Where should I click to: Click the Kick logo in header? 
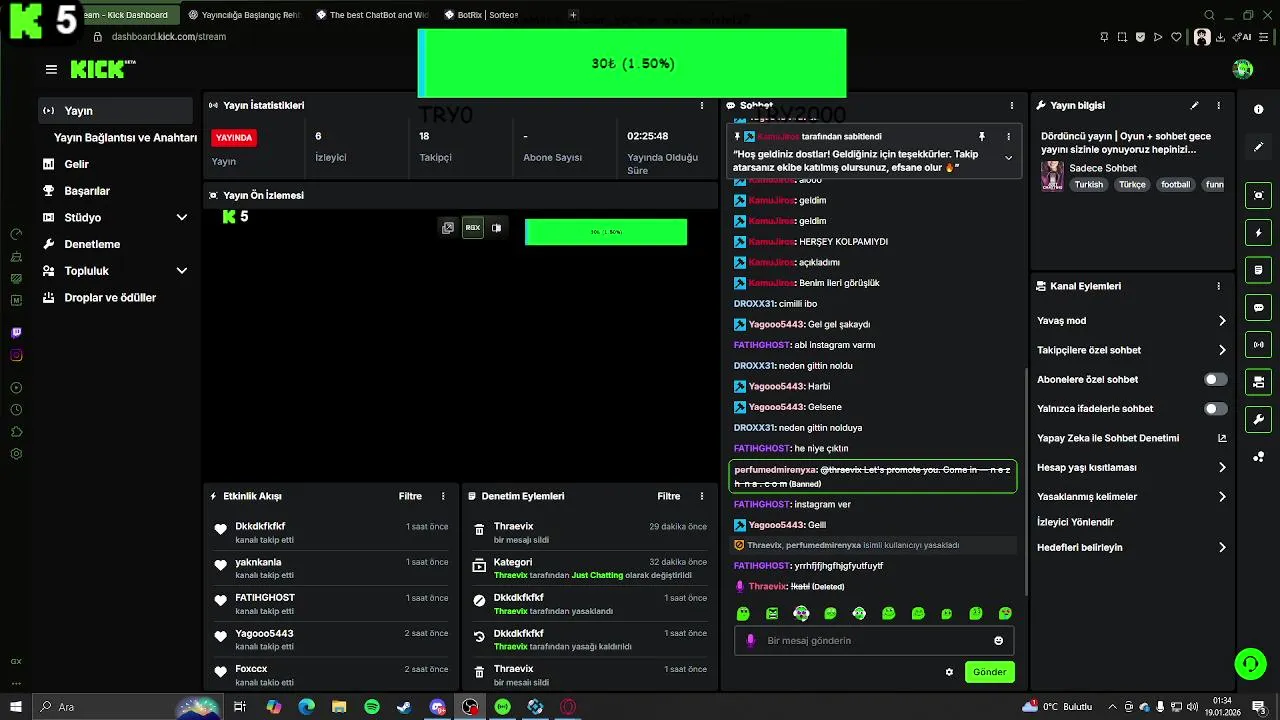click(x=102, y=69)
